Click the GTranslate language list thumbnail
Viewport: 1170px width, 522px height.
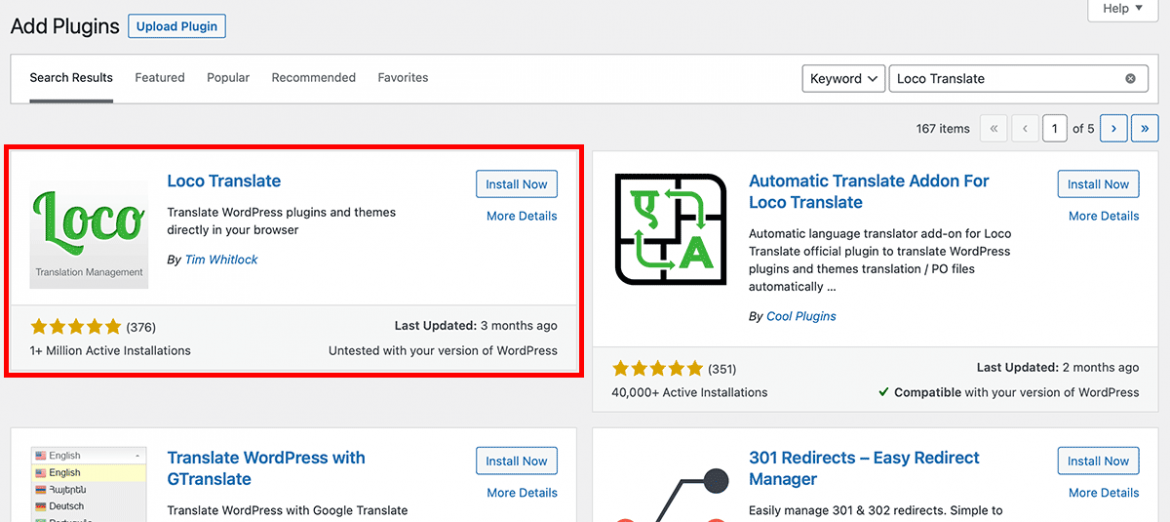89,484
